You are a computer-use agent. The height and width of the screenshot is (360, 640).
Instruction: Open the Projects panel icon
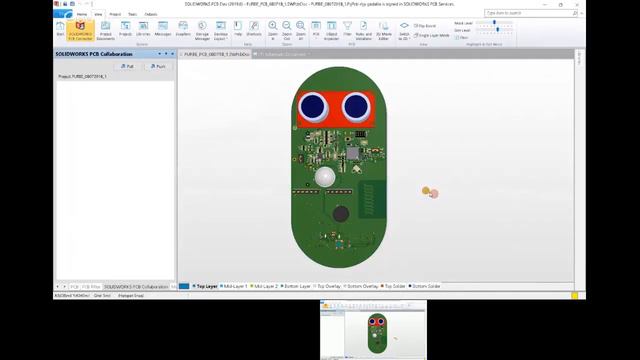pos(125,29)
